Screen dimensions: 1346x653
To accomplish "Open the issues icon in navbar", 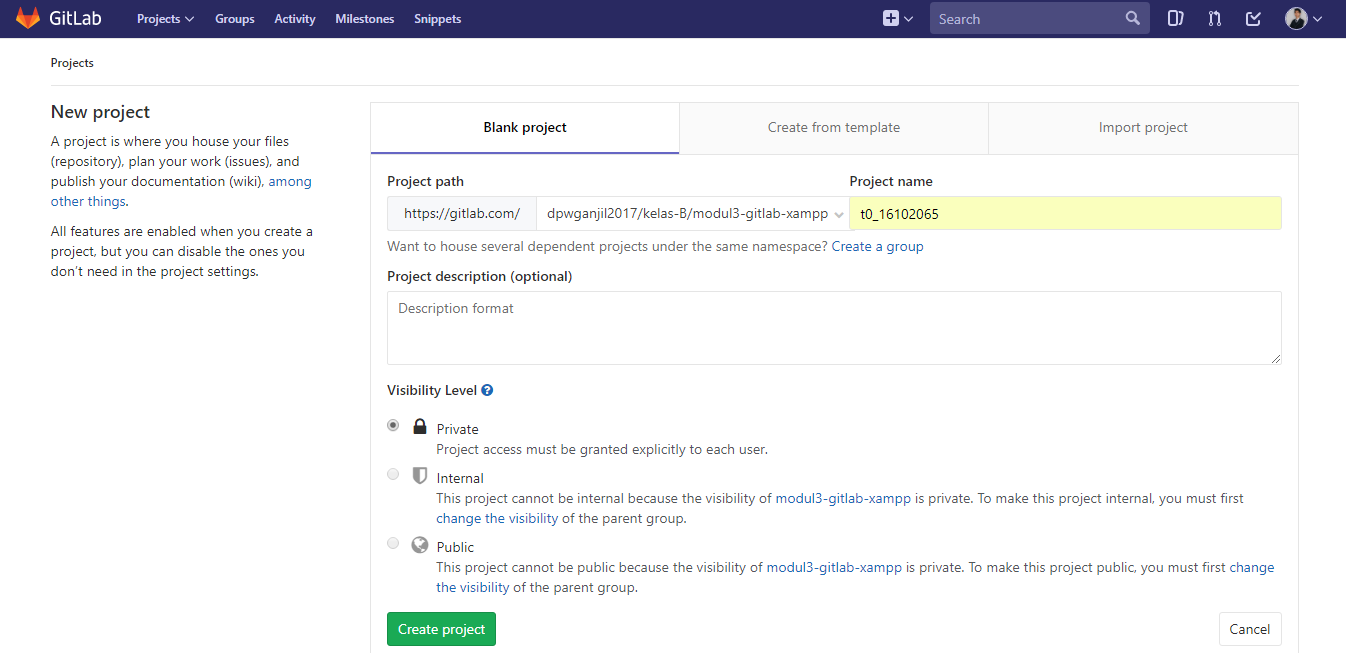I will tap(1177, 18).
